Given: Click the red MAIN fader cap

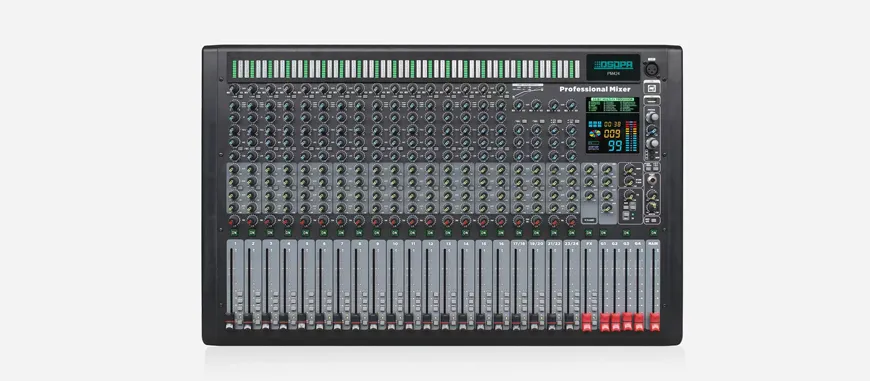Looking at the screenshot, I should 655,322.
